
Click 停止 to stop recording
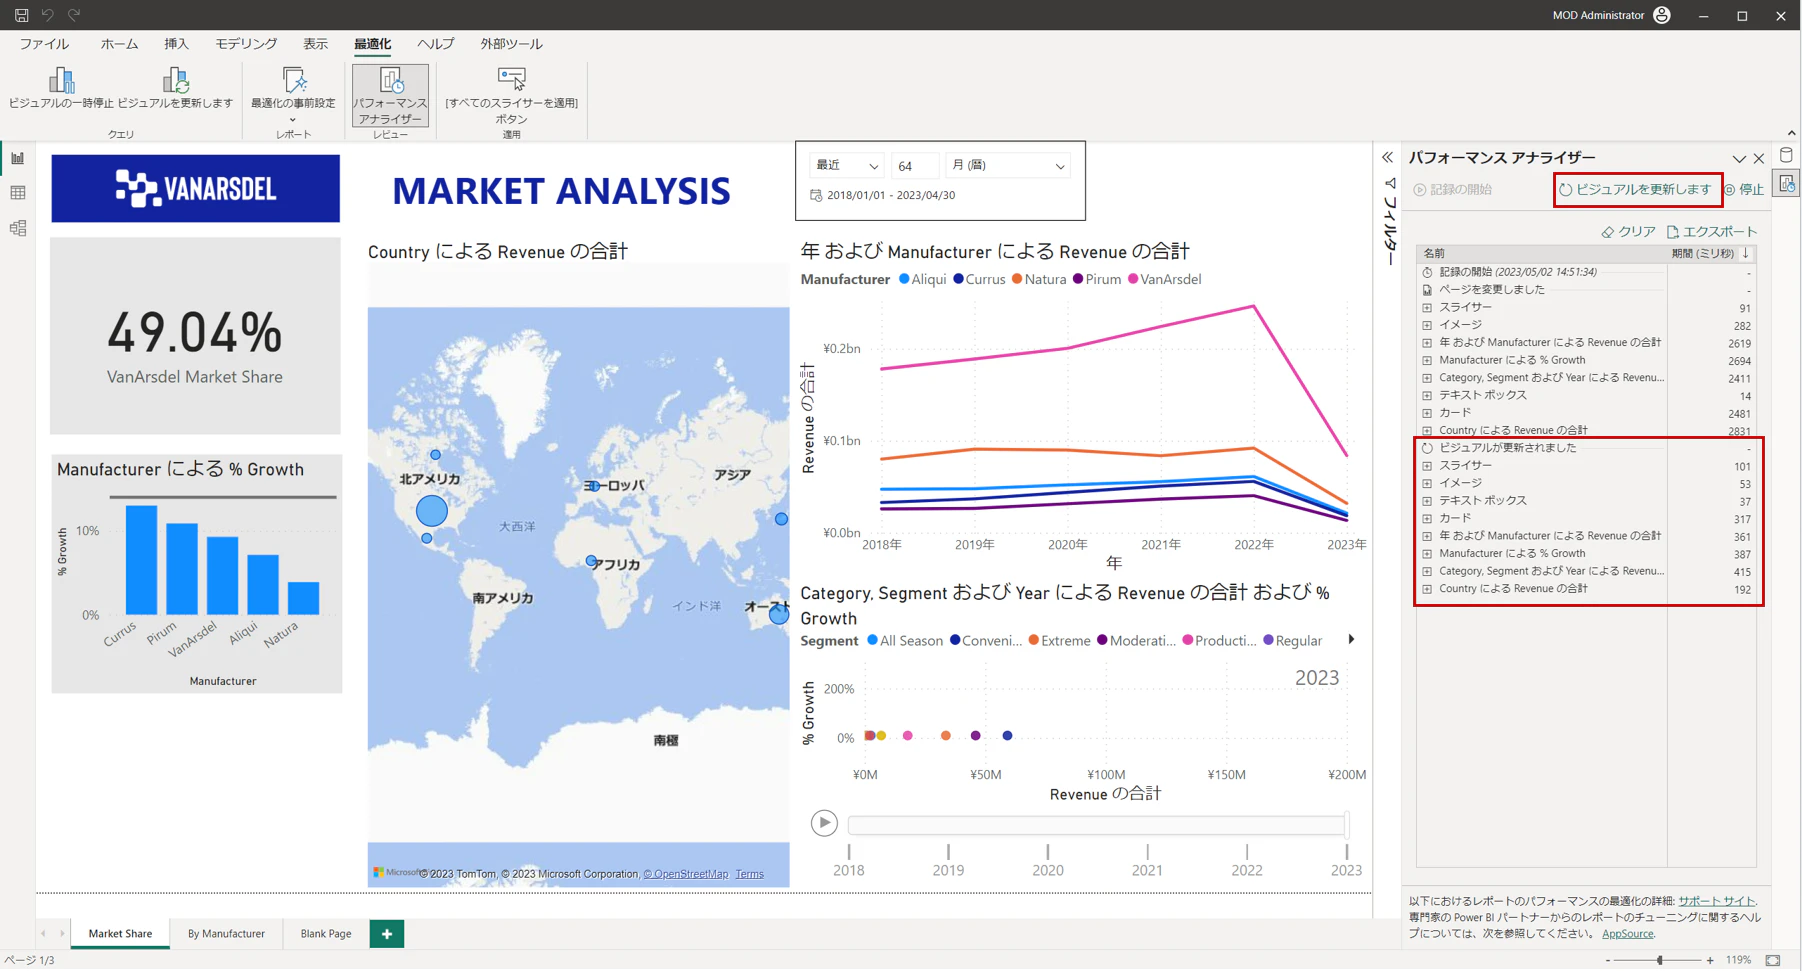pos(1743,189)
